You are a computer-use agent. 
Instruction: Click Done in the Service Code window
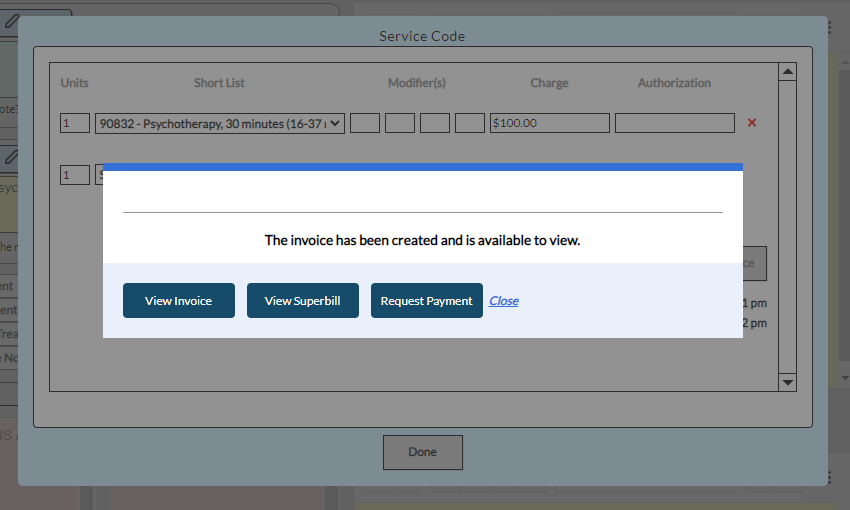[x=422, y=452]
